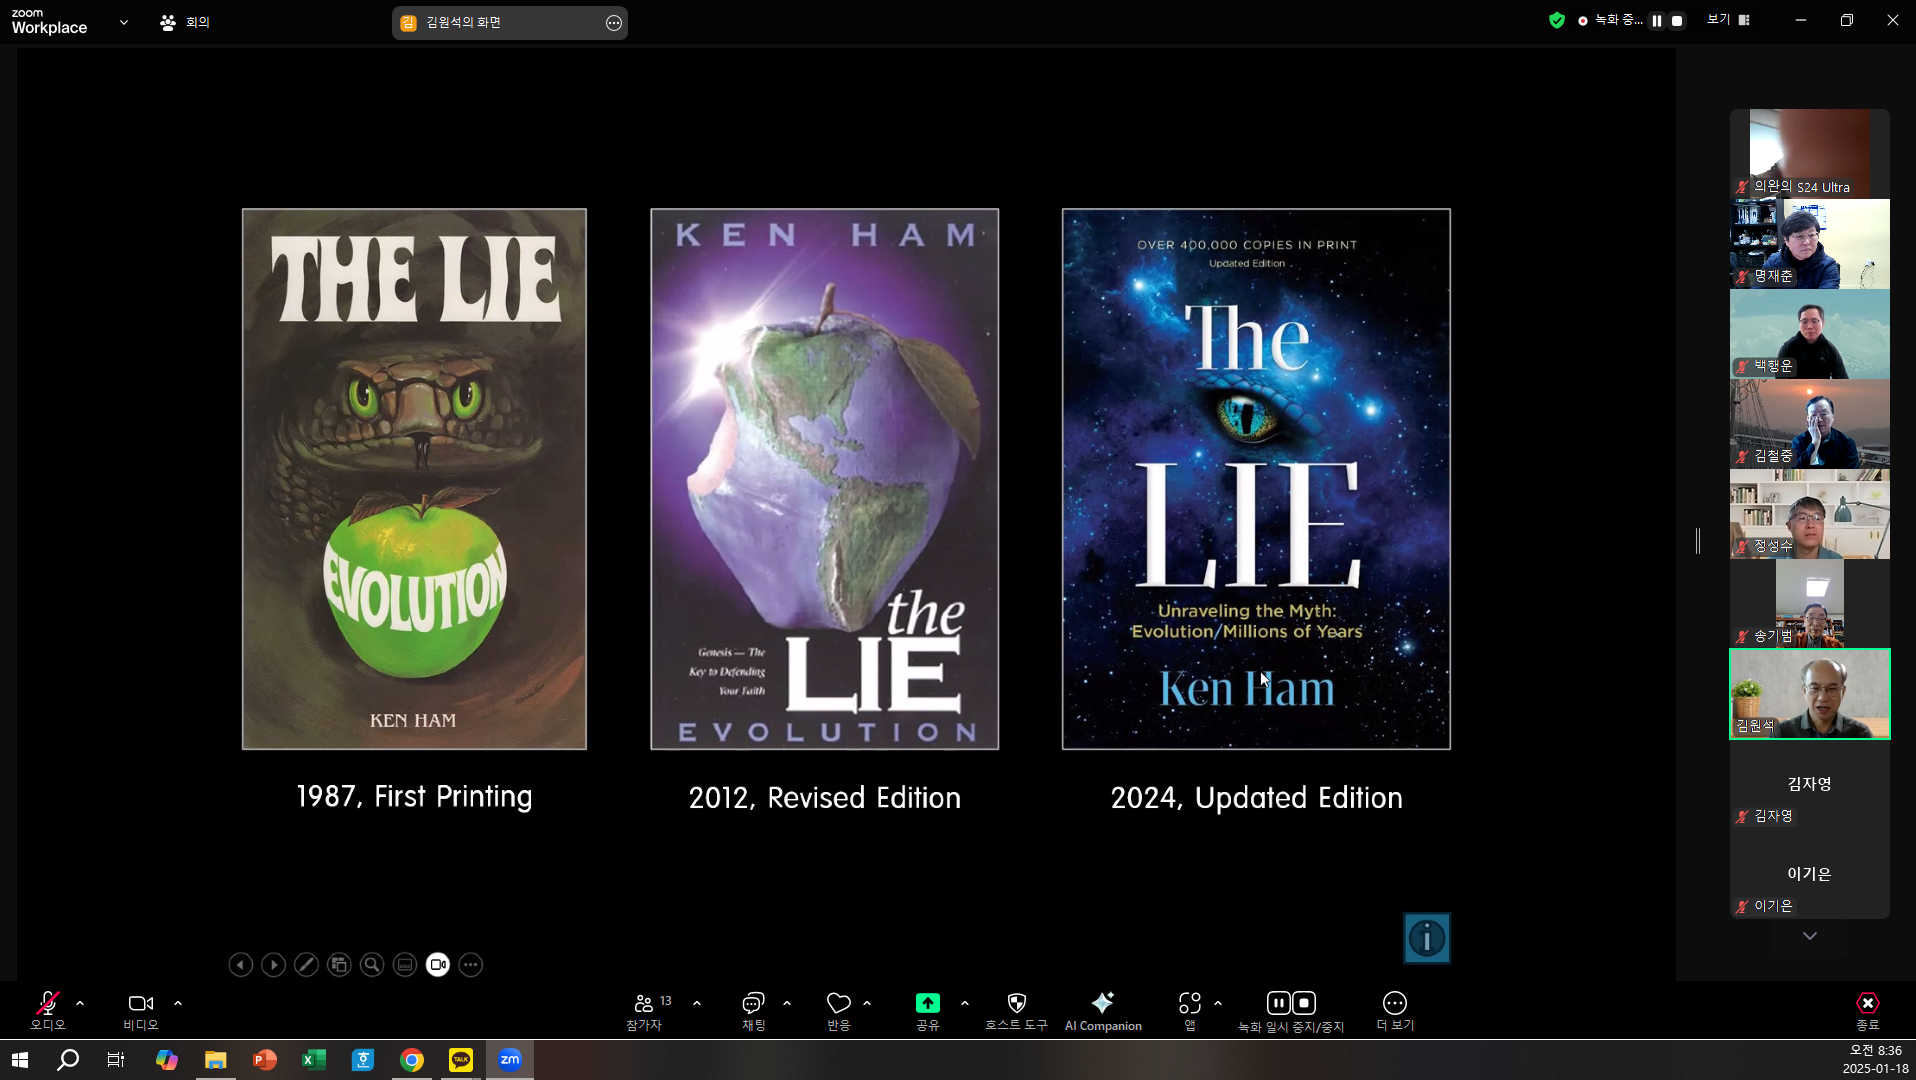
Task: Select participant tile 김자영
Action: tap(1810, 784)
